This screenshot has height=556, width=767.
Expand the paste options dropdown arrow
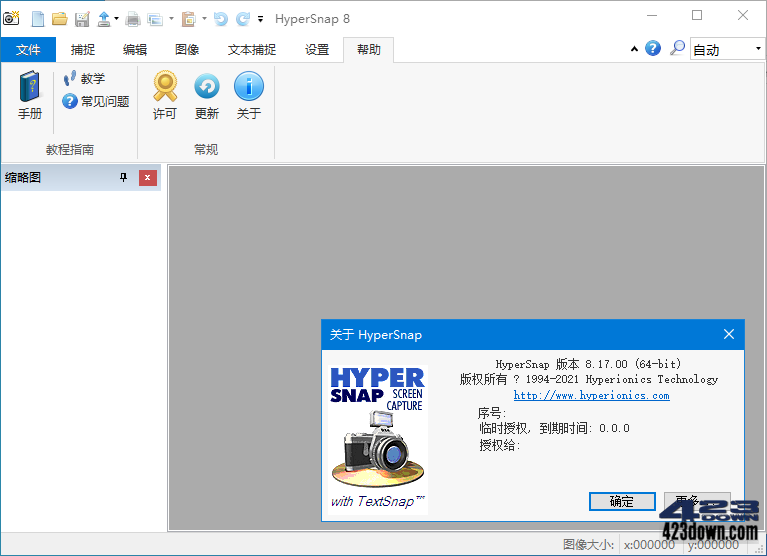click(x=204, y=19)
